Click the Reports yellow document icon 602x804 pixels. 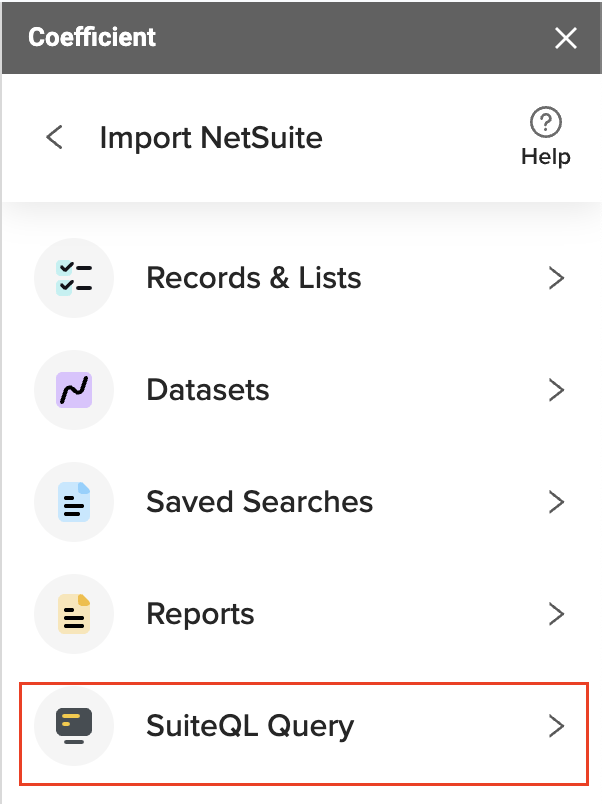pyautogui.click(x=74, y=614)
